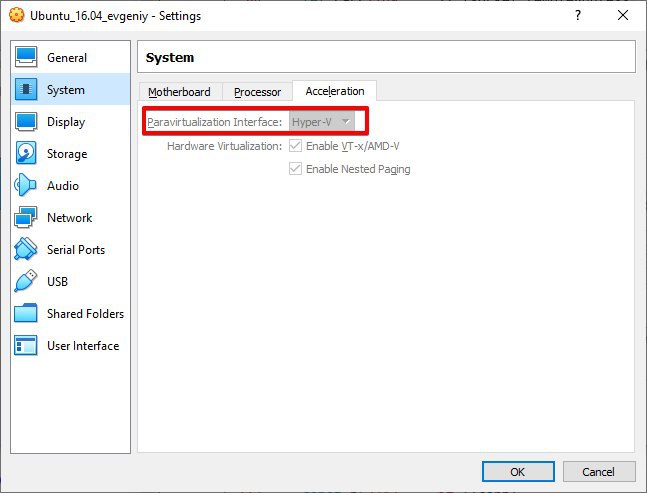Confirm settings with OK button
647x493 pixels.
coord(518,471)
